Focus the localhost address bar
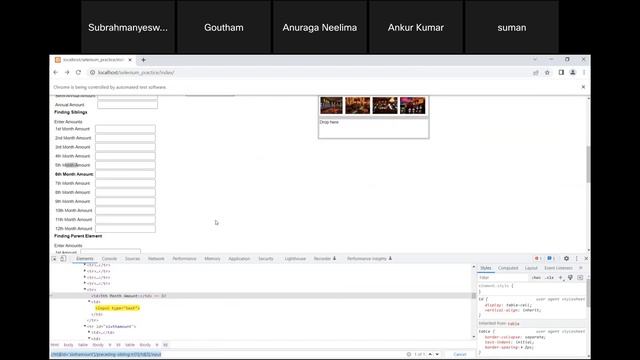The width and height of the screenshot is (640, 360). point(310,72)
